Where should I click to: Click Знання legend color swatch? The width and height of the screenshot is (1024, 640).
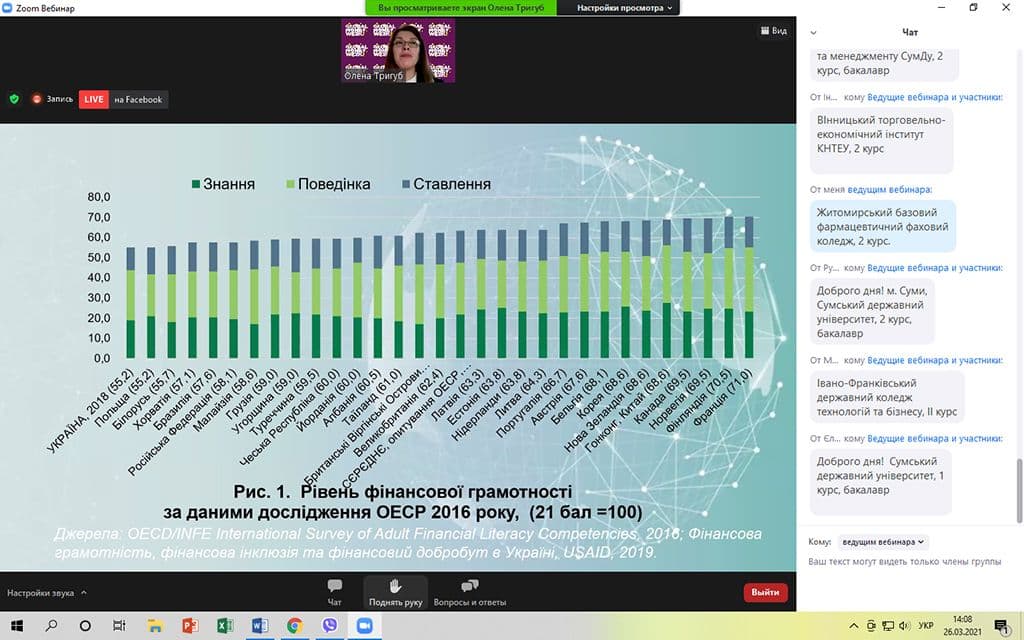[195, 184]
